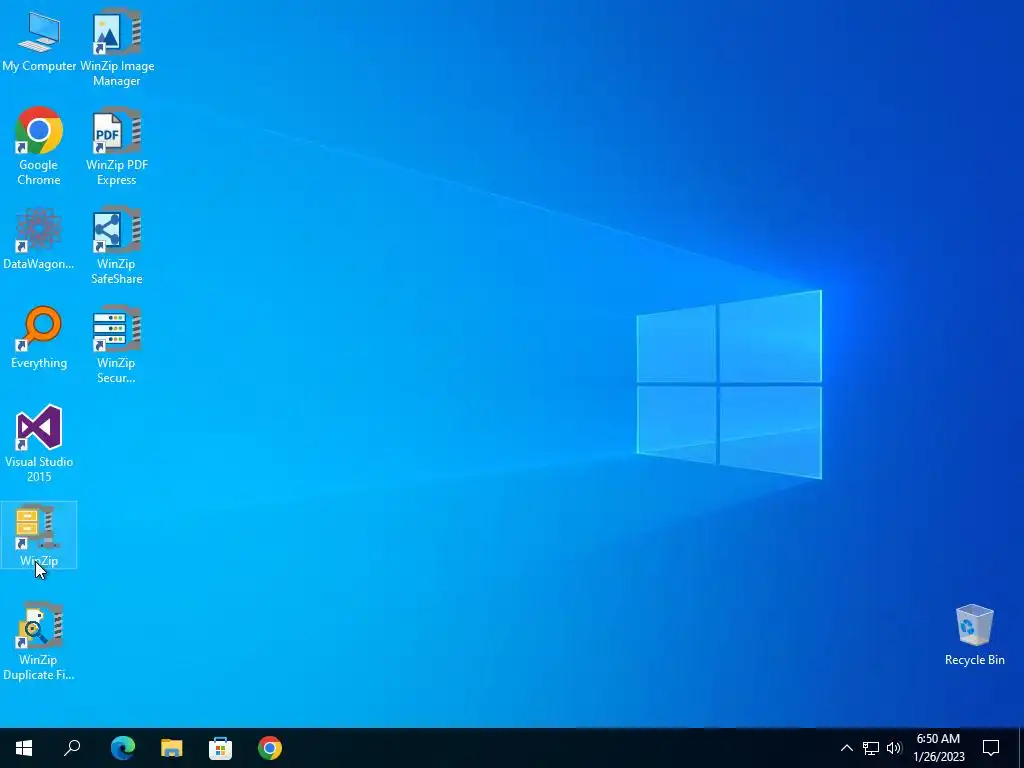The width and height of the screenshot is (1024, 768).
Task: Select the WinZip Secure Backup shortcut
Action: [117, 344]
